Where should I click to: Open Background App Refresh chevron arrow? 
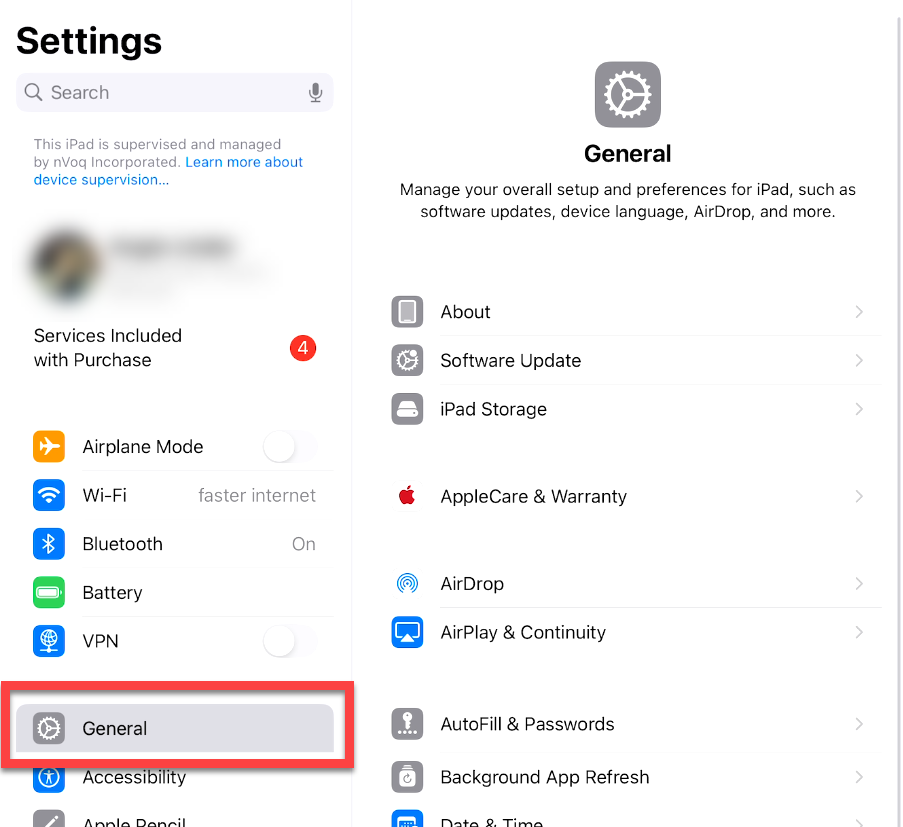click(x=858, y=777)
